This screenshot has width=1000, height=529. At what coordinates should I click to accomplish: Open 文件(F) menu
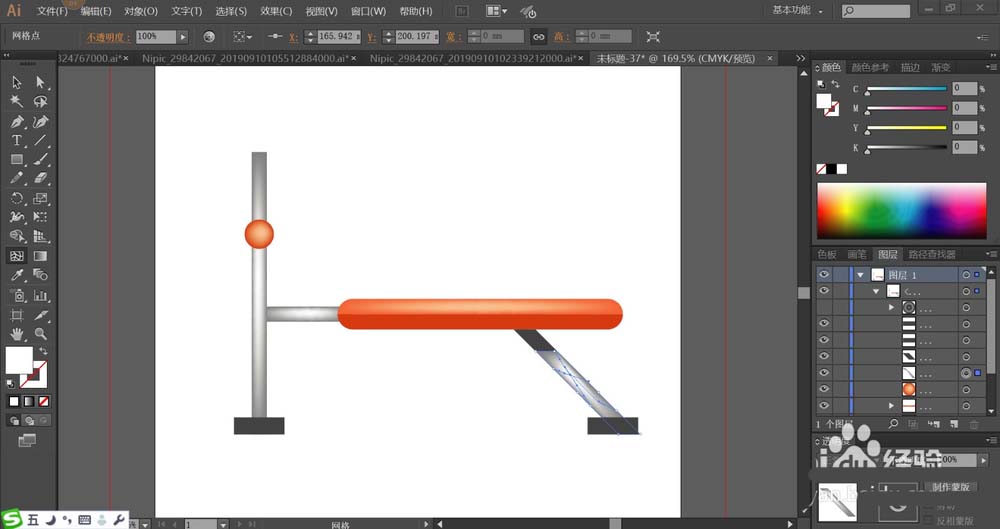coord(52,11)
